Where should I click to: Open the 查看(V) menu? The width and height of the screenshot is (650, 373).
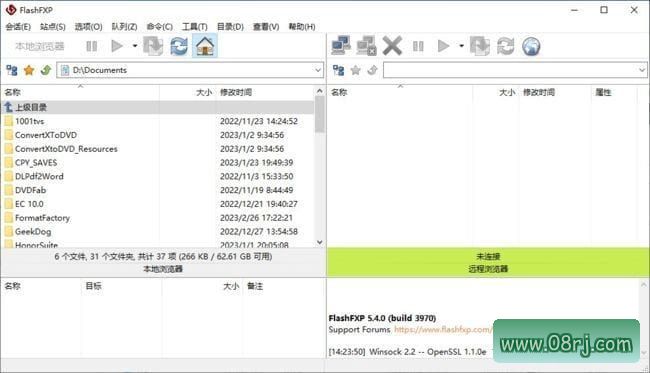coord(266,27)
